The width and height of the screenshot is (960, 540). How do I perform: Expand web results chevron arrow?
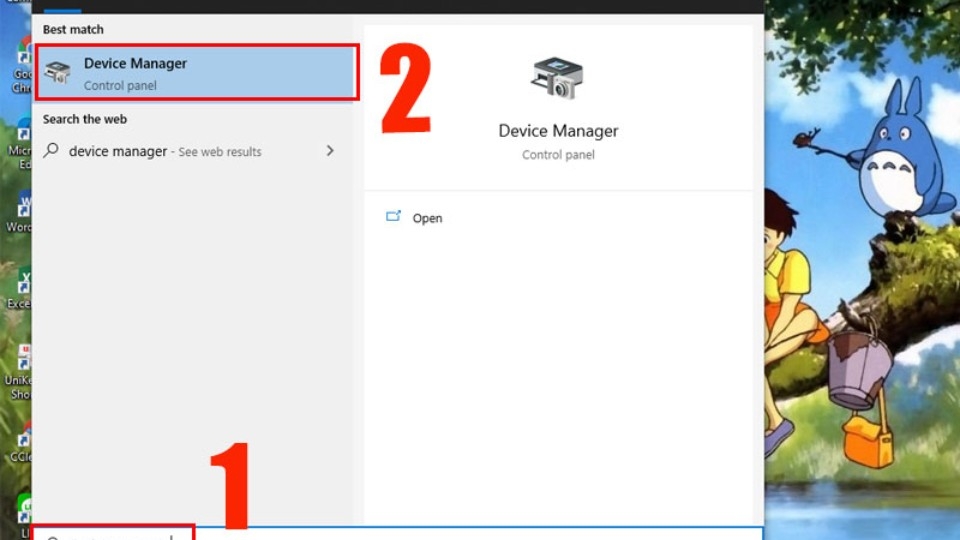click(x=330, y=151)
